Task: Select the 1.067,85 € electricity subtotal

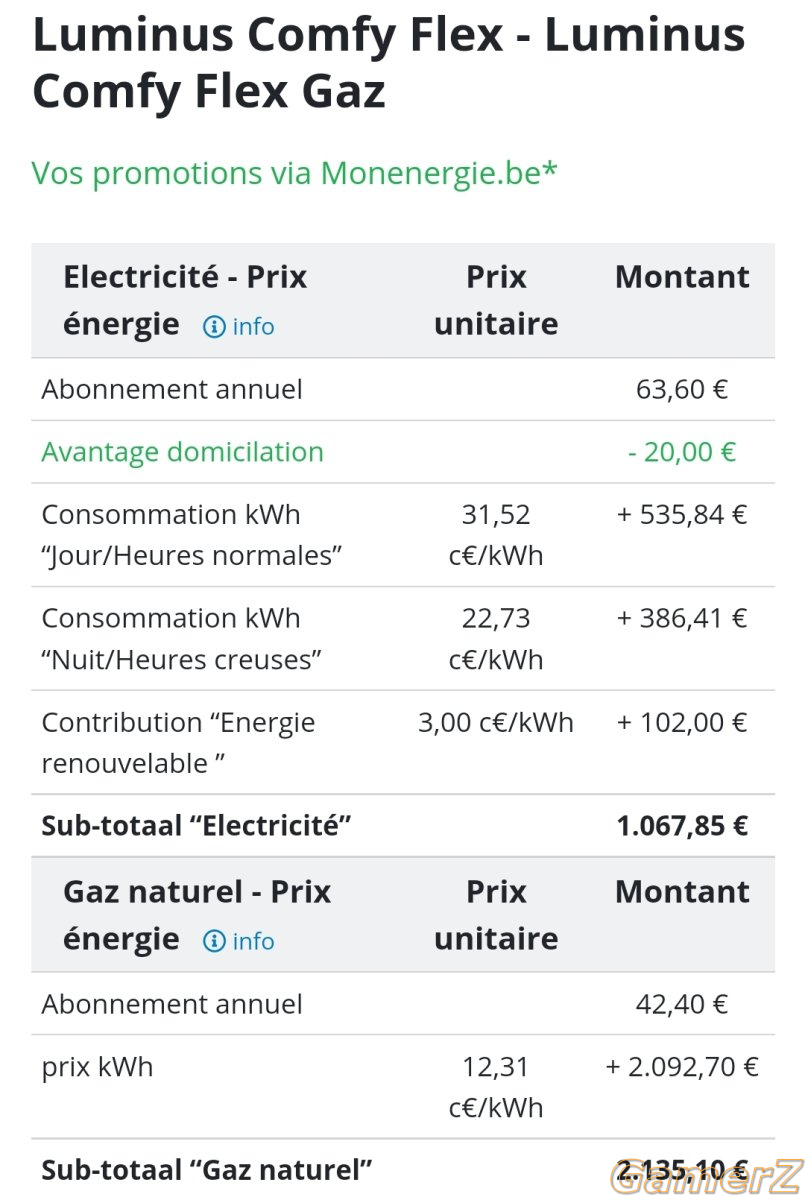Action: click(682, 826)
